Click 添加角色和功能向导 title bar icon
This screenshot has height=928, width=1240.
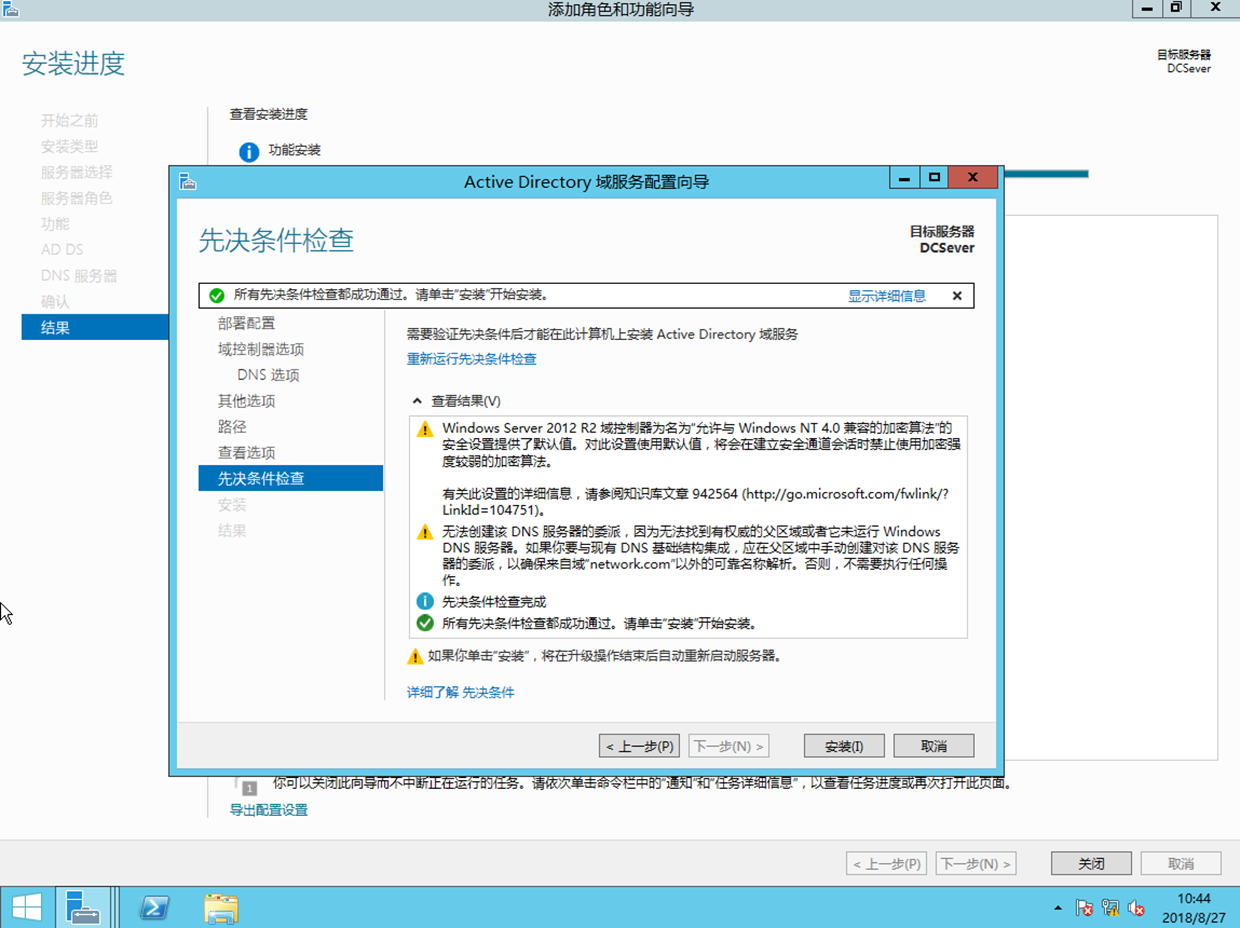click(11, 9)
